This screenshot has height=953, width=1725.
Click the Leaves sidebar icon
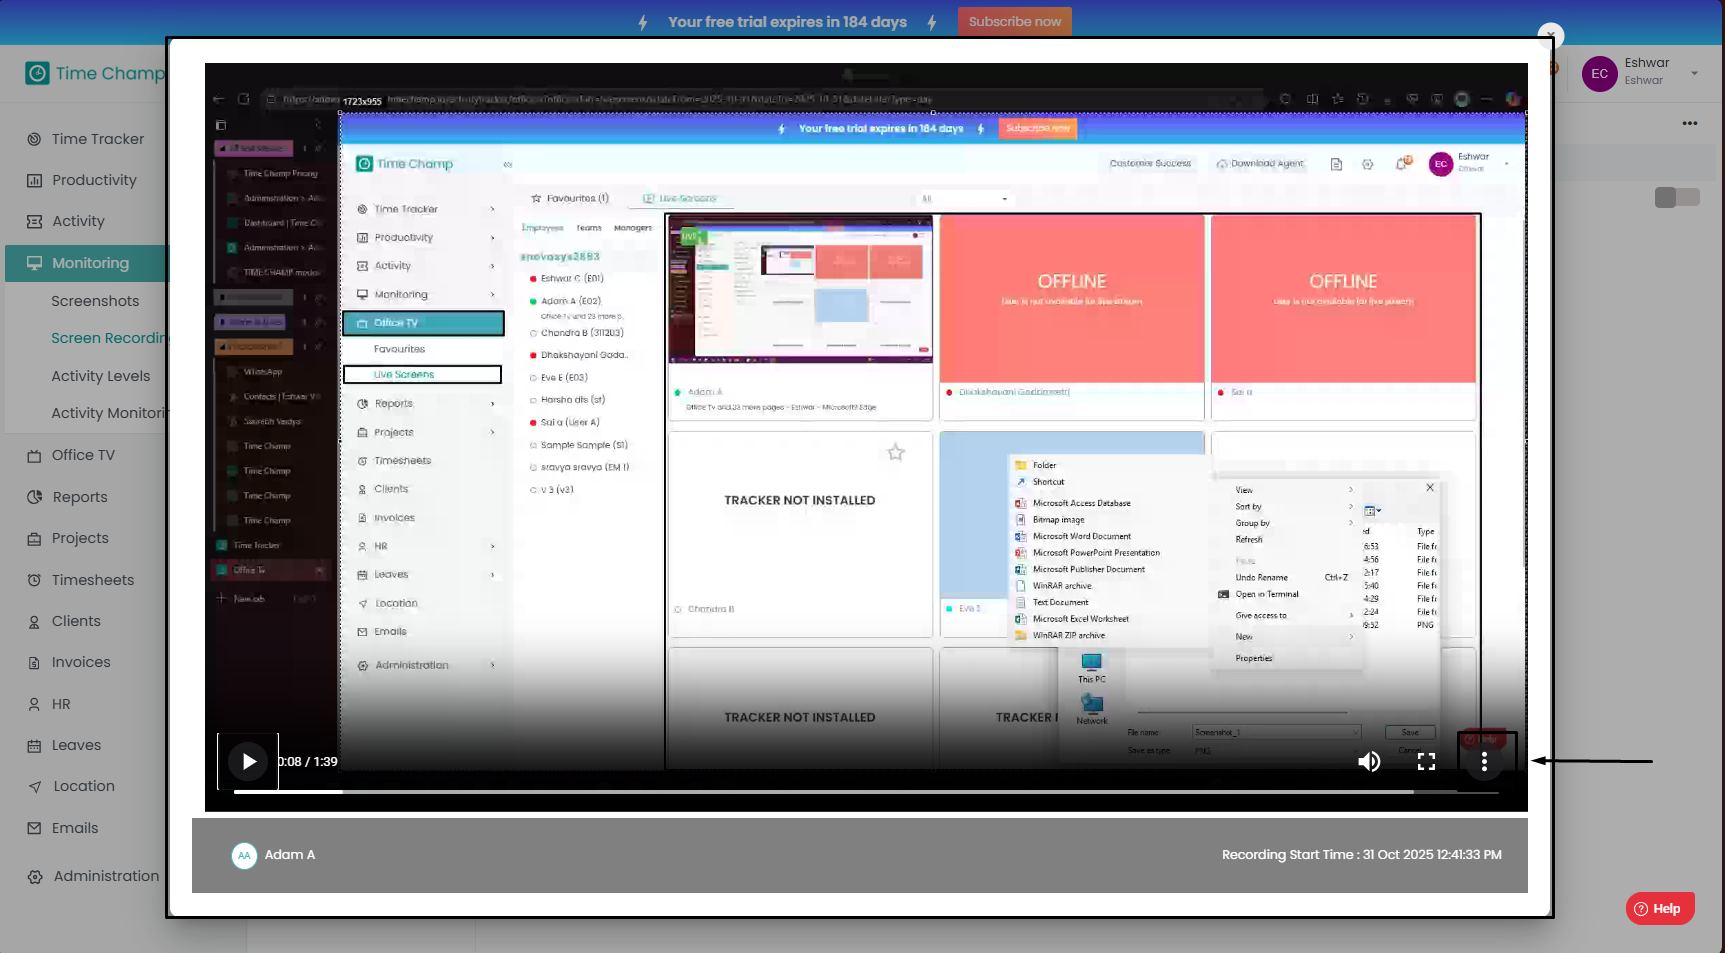click(x=34, y=745)
